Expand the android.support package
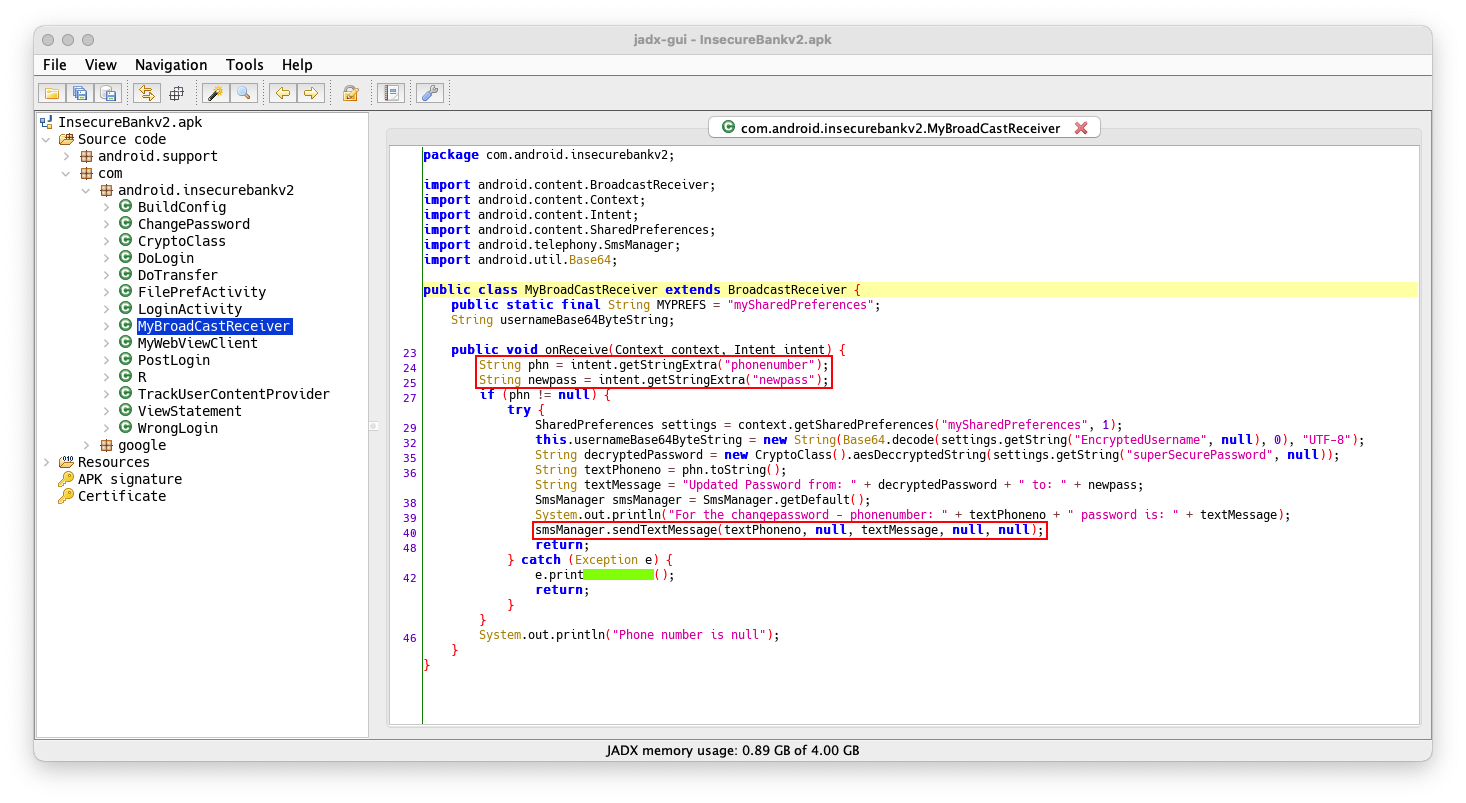1466x803 pixels. pos(66,156)
